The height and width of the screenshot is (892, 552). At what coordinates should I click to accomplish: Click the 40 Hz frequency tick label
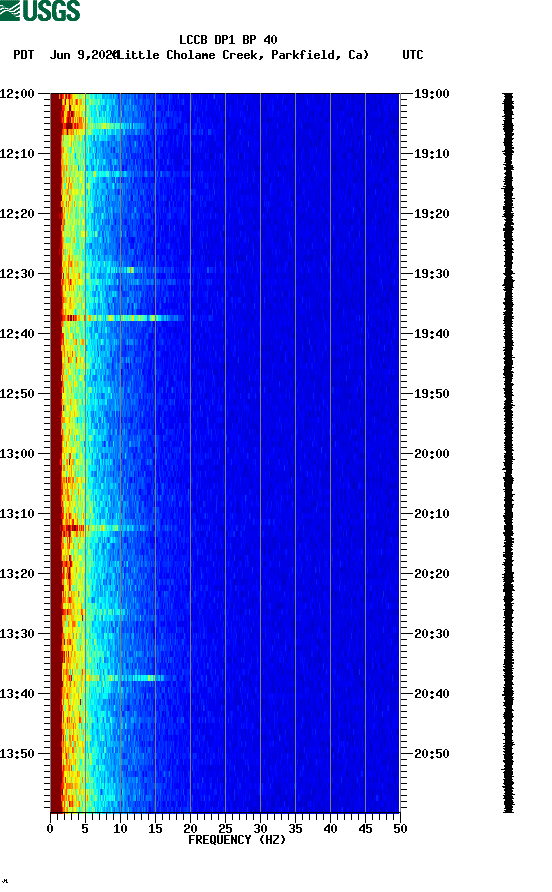330,829
